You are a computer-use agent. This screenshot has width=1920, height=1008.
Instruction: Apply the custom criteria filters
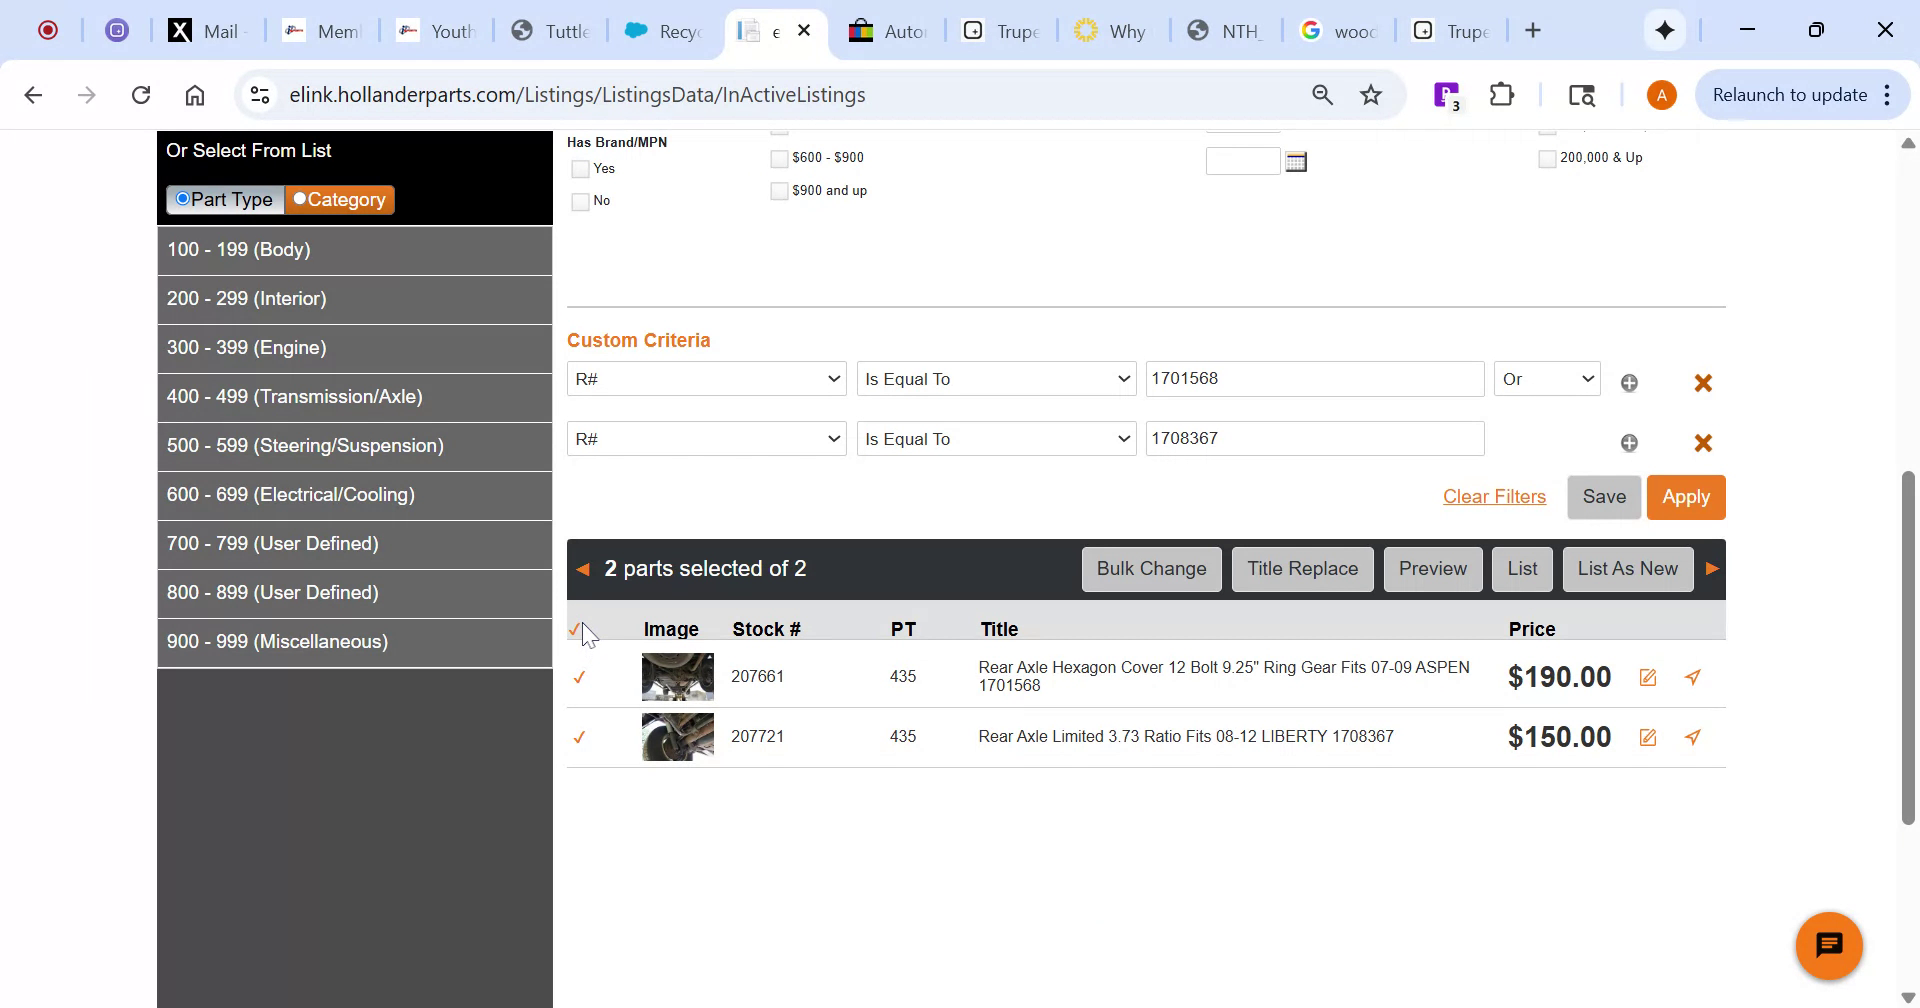1686,496
